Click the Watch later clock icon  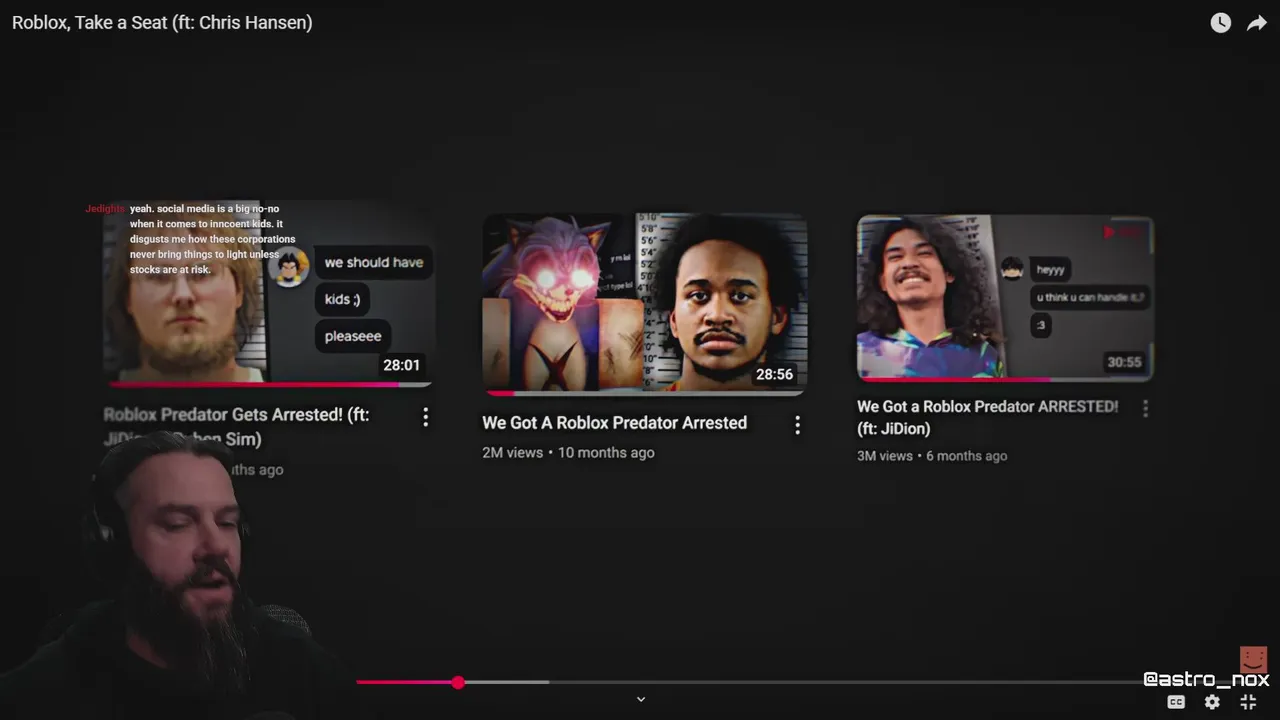[1221, 23]
